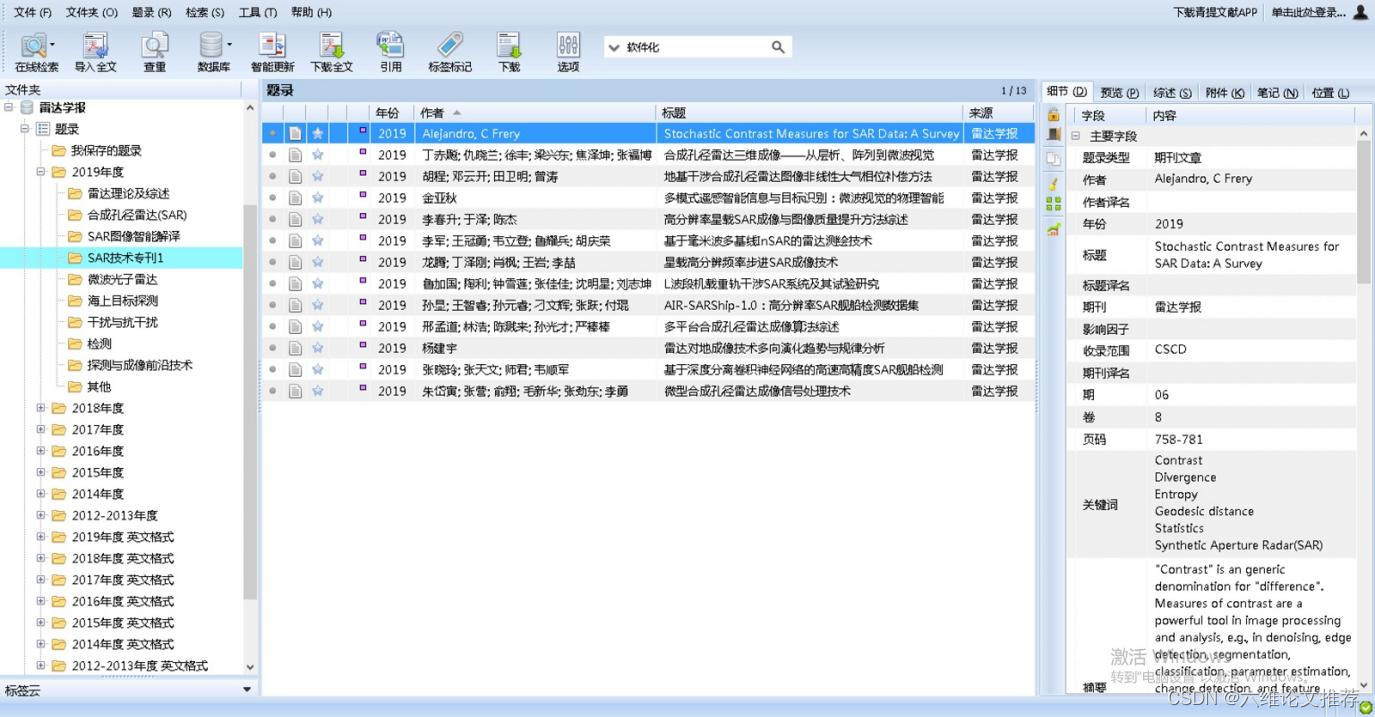1375x717 pixels.
Task: Select the 我保存的题录 folder
Action: [105, 151]
